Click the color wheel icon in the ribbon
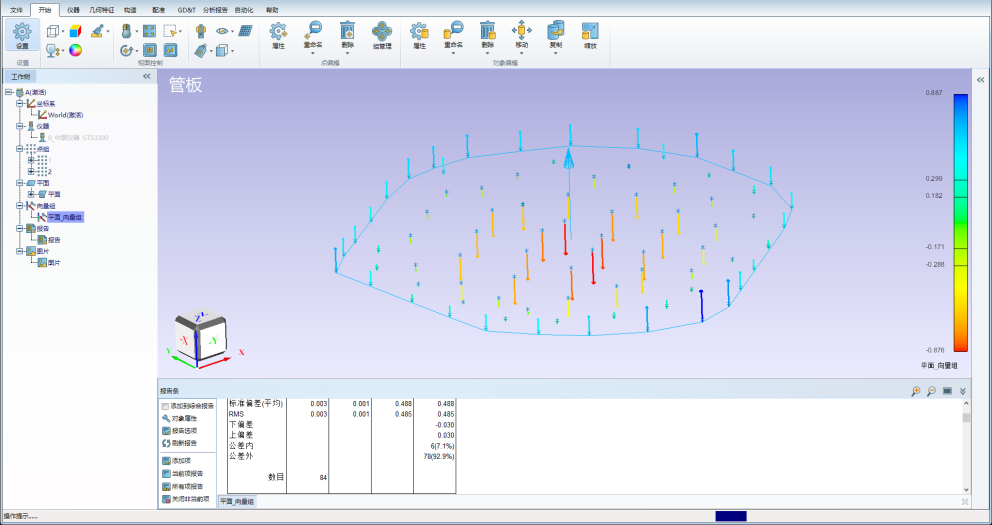992x525 pixels. click(75, 50)
